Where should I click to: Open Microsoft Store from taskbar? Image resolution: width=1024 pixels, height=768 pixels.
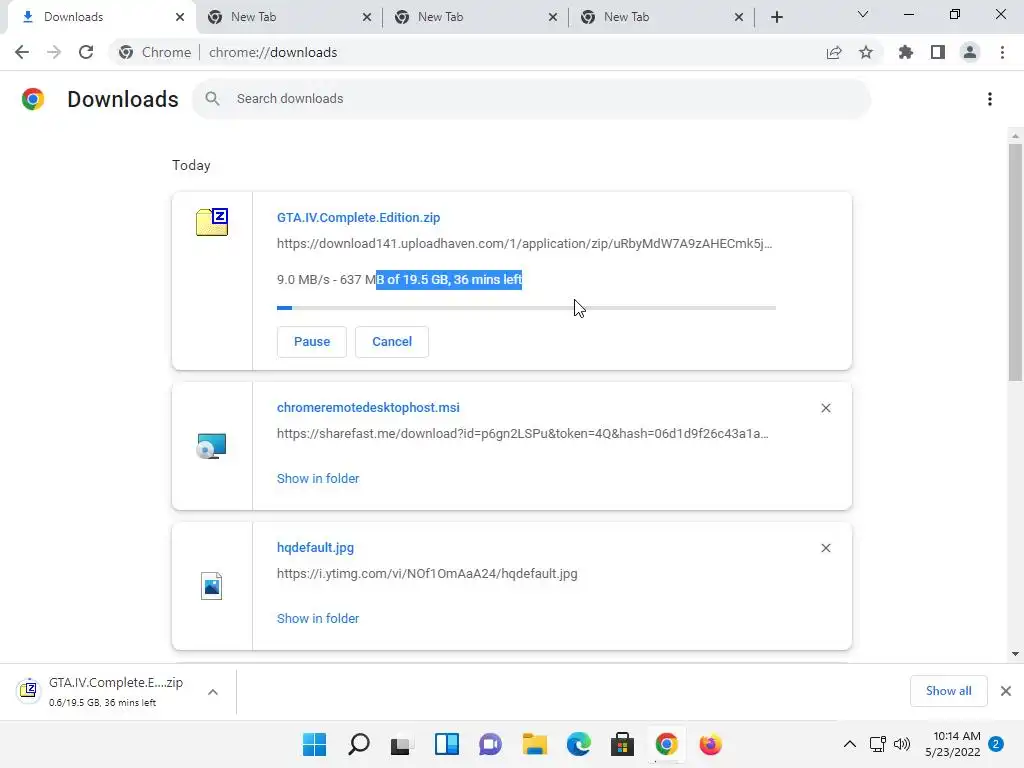(622, 744)
